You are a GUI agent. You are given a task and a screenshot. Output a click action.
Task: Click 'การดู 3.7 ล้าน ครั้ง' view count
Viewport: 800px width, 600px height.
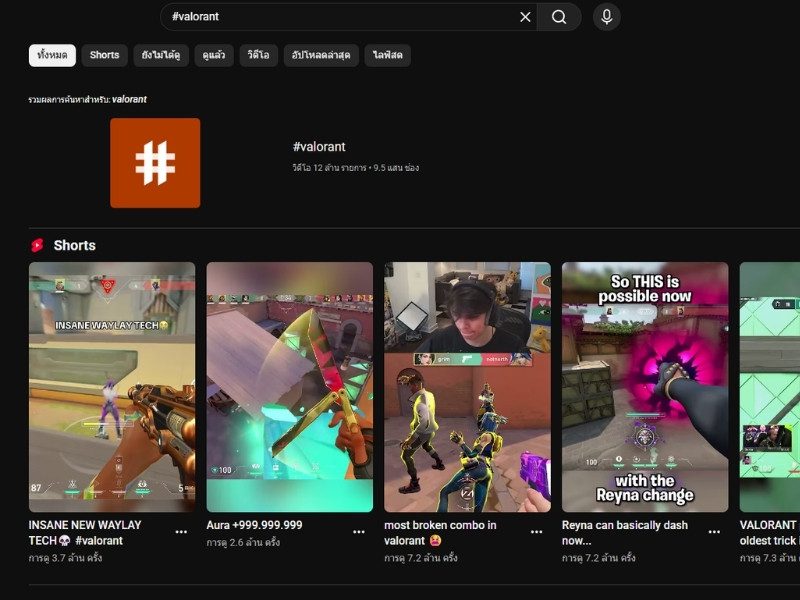(65, 558)
